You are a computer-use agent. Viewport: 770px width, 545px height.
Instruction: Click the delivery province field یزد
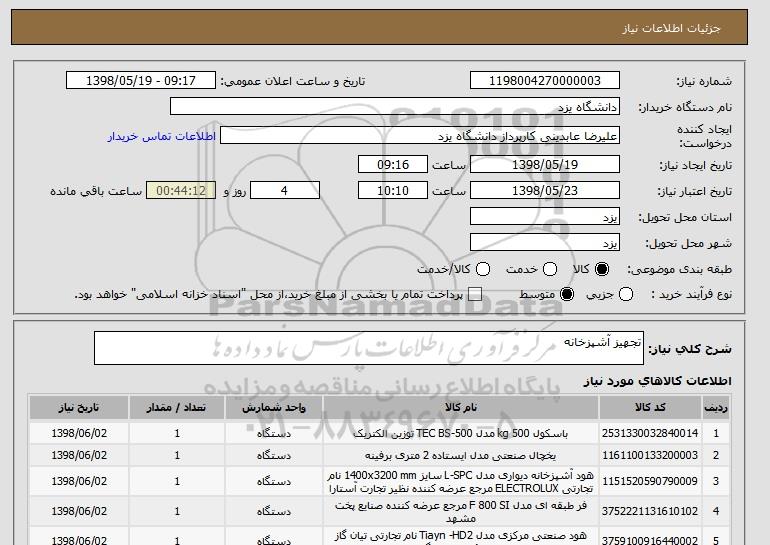point(545,217)
